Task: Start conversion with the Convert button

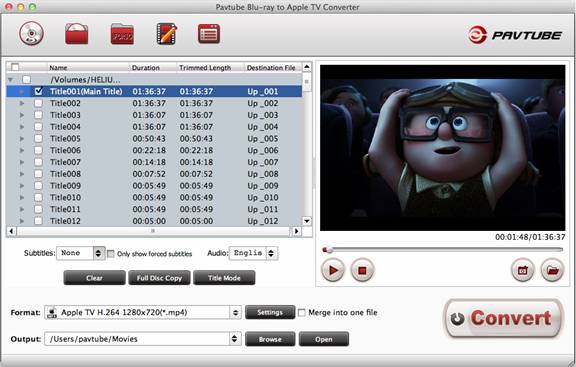Action: [503, 318]
